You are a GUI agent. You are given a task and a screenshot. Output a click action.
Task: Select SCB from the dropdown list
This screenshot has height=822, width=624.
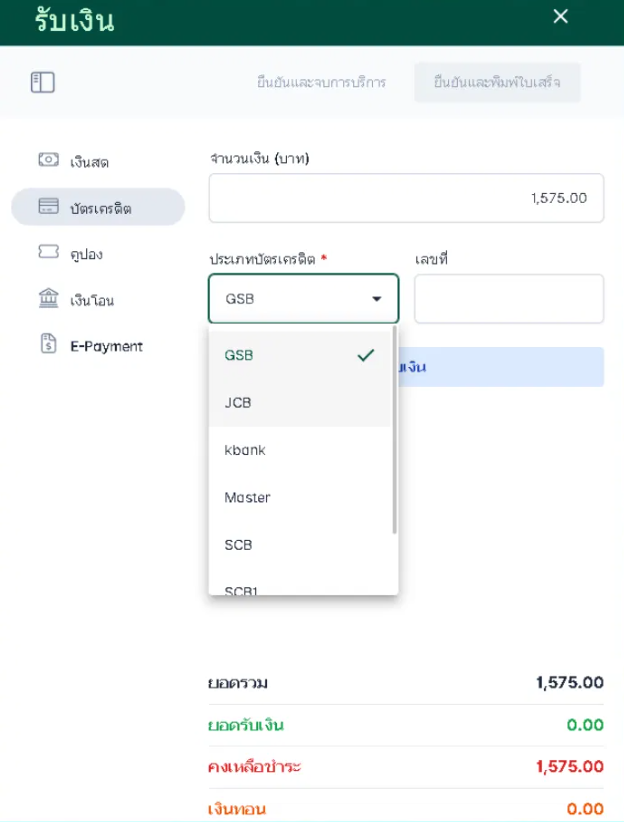(x=239, y=545)
